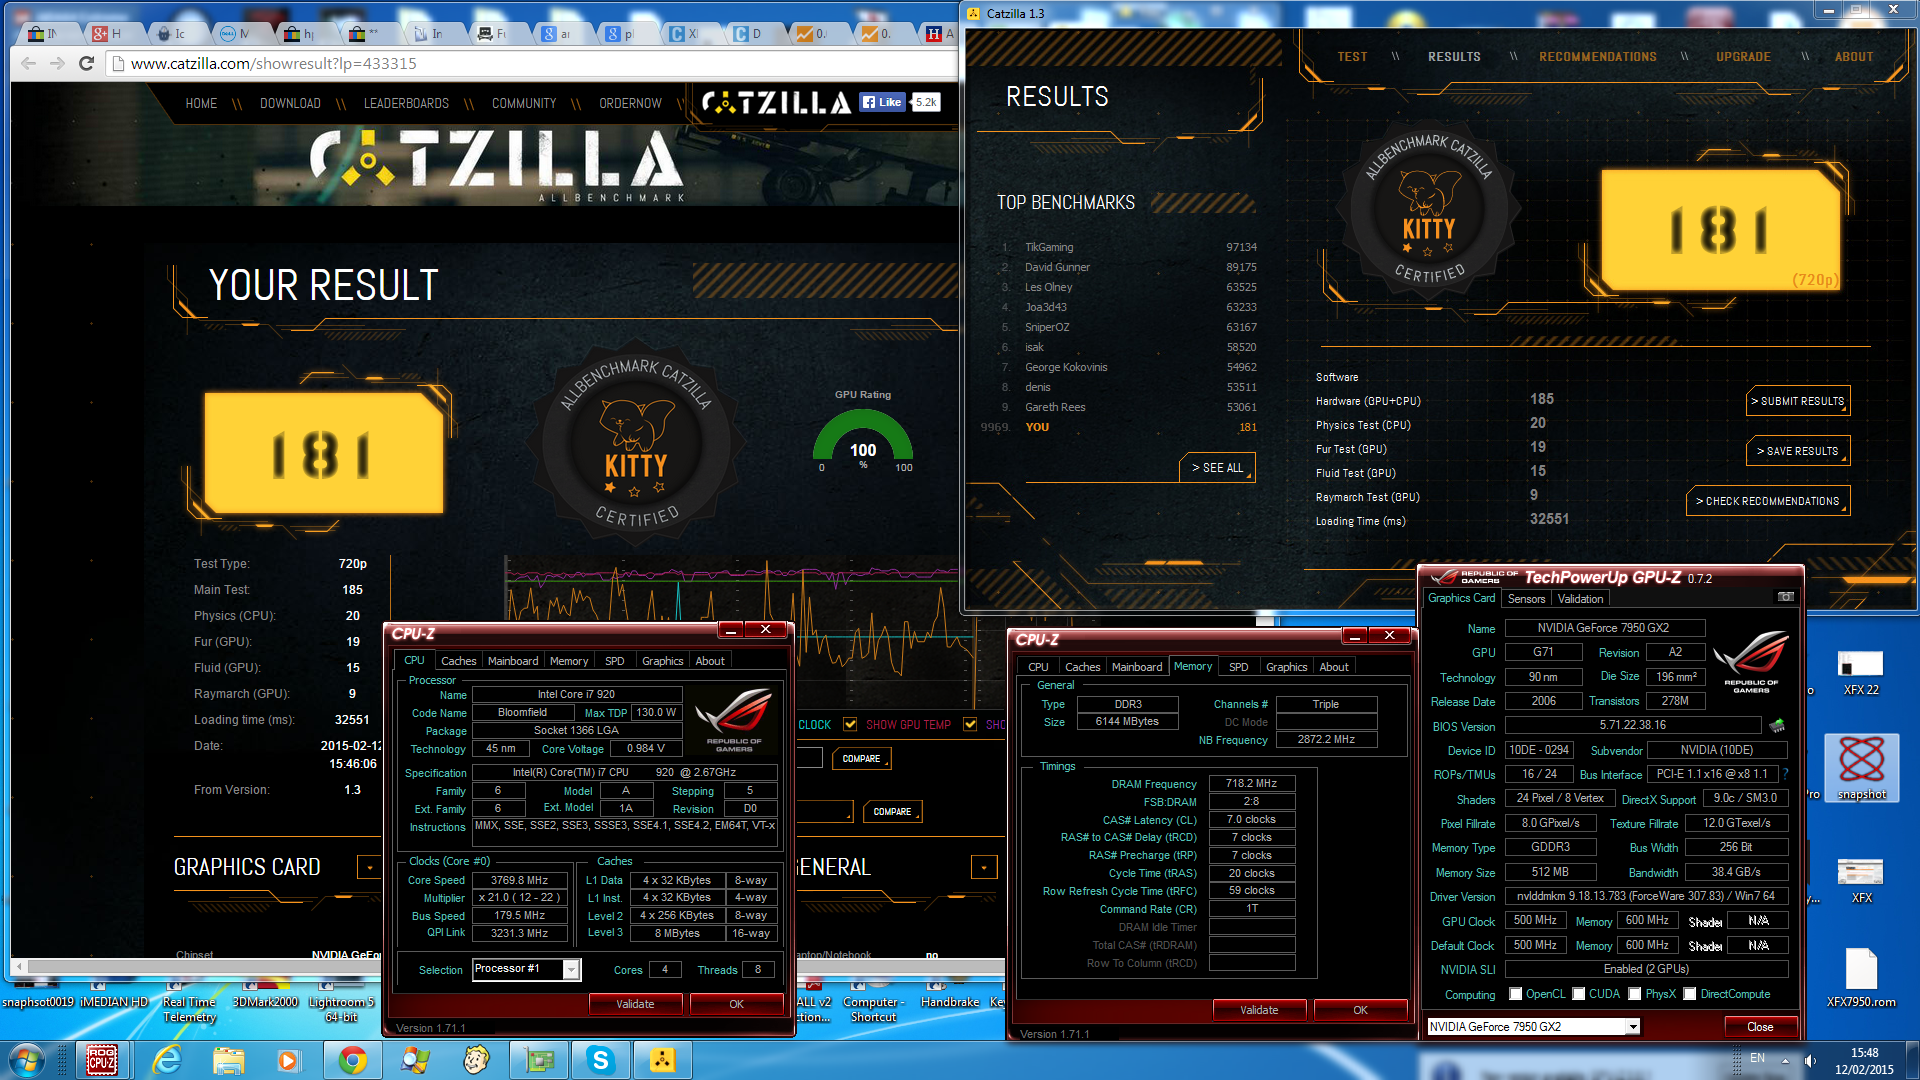The height and width of the screenshot is (1080, 1920).
Task: Click the upper Compare button on webpage
Action: 861,759
